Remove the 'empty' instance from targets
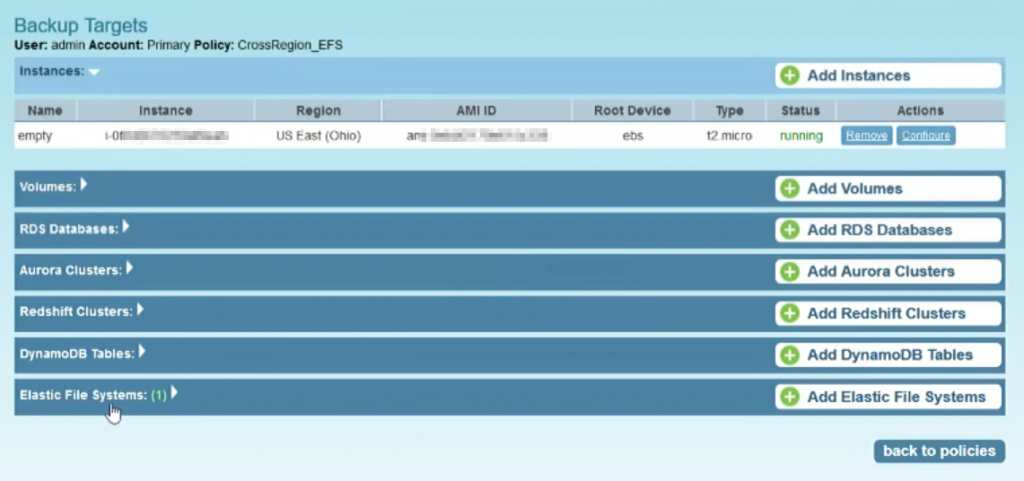Viewport: 1024px width, 481px height. point(867,136)
